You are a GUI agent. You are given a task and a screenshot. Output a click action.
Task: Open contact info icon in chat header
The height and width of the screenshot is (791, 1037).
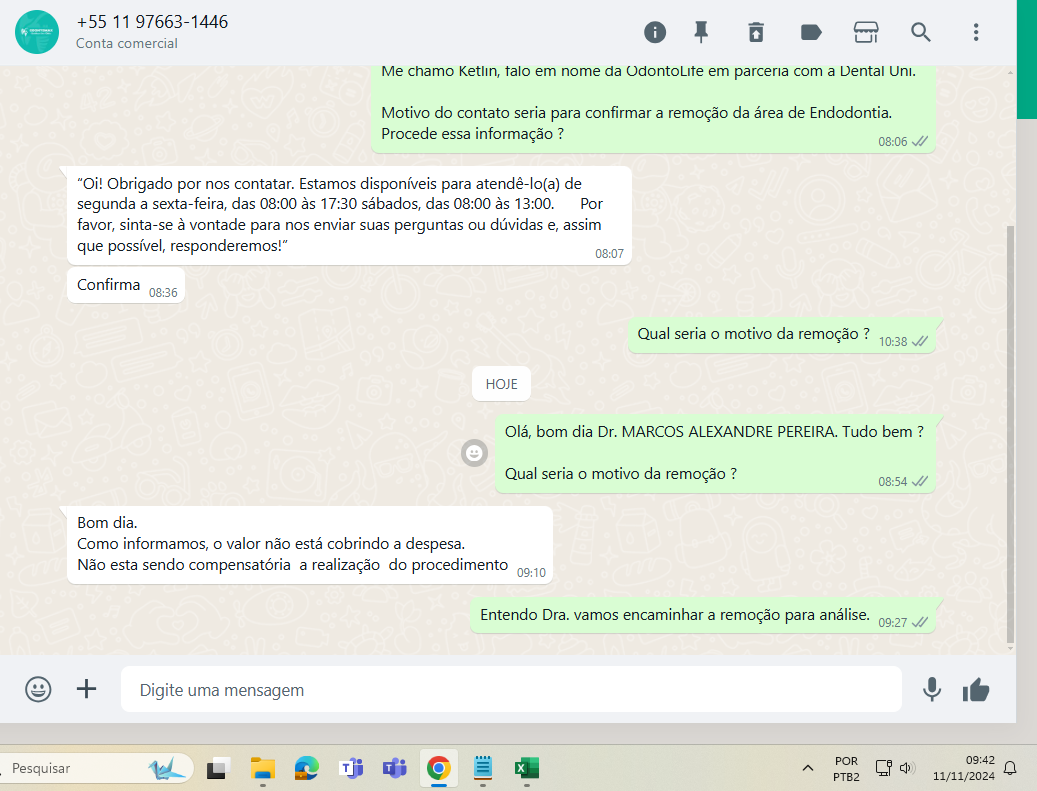point(655,32)
